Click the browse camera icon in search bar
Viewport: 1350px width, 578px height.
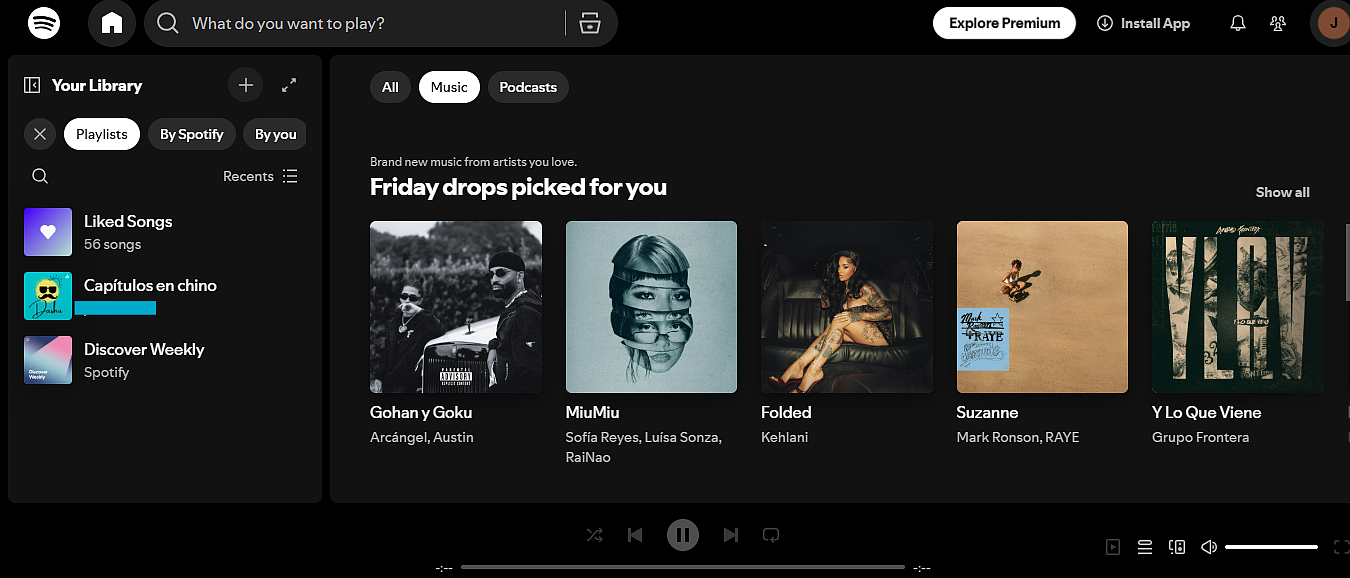click(589, 23)
